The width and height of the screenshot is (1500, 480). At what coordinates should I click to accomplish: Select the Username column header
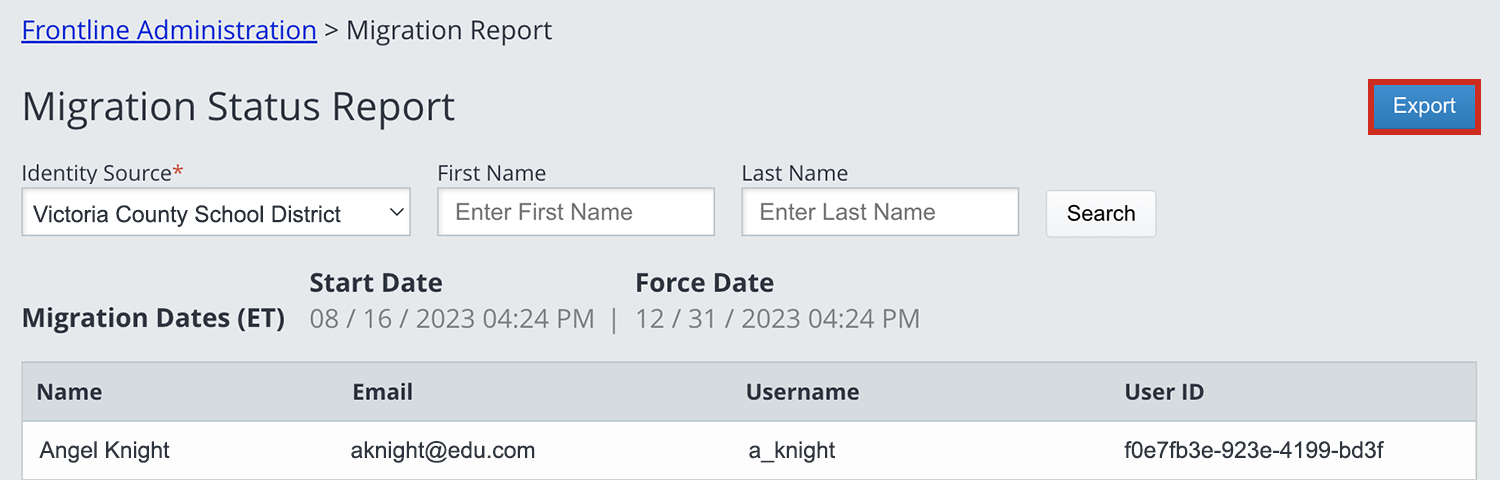pos(802,392)
